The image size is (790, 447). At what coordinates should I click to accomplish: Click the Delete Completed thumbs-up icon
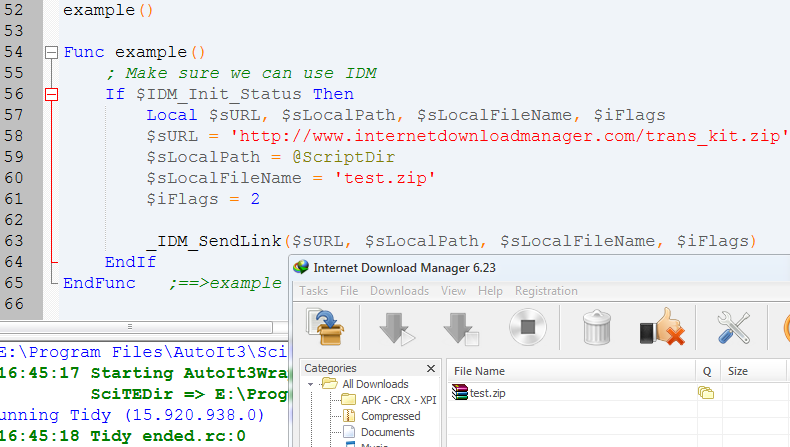662,327
